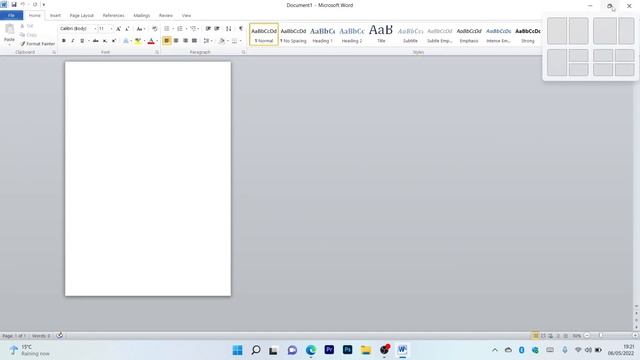640x360 pixels.
Task: Click the Align Text Right icon
Action: pyautogui.click(x=185, y=41)
